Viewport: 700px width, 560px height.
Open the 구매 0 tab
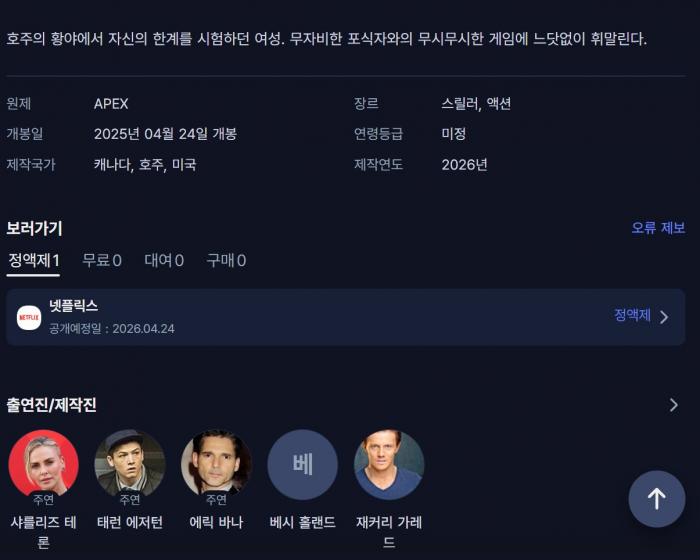coord(226,260)
